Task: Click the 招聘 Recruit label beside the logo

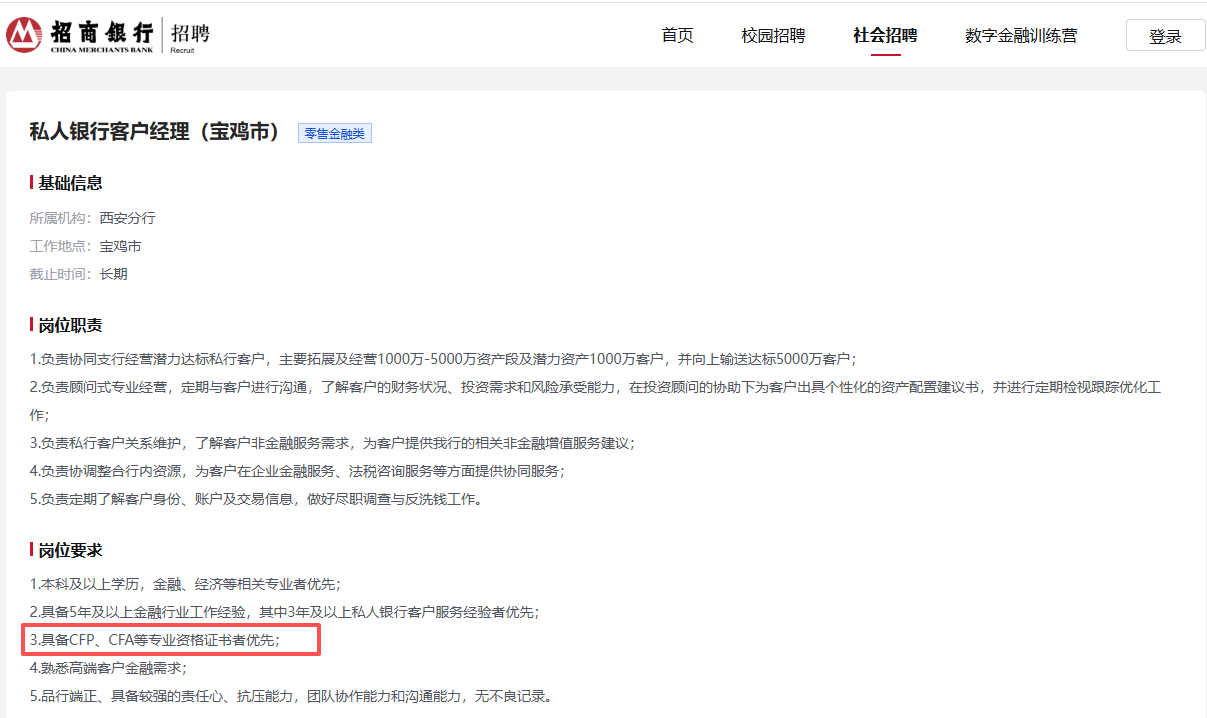Action: (x=190, y=35)
